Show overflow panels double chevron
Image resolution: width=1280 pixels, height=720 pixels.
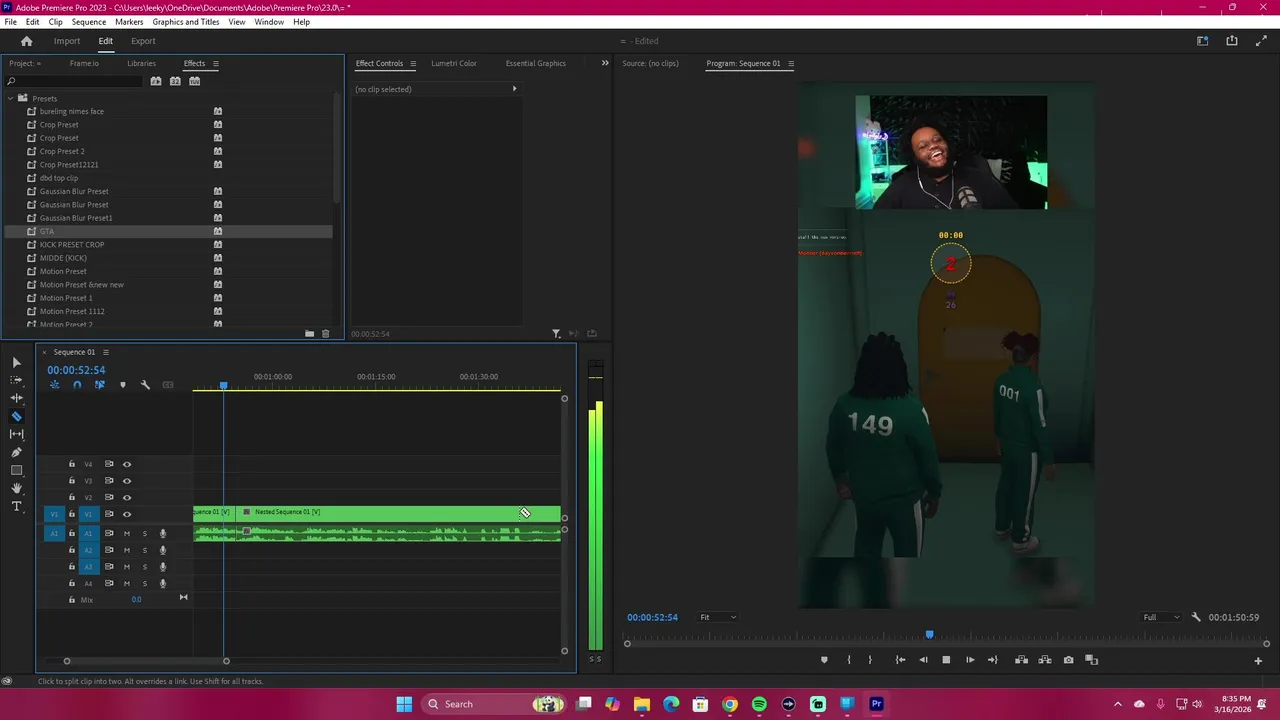pos(604,63)
